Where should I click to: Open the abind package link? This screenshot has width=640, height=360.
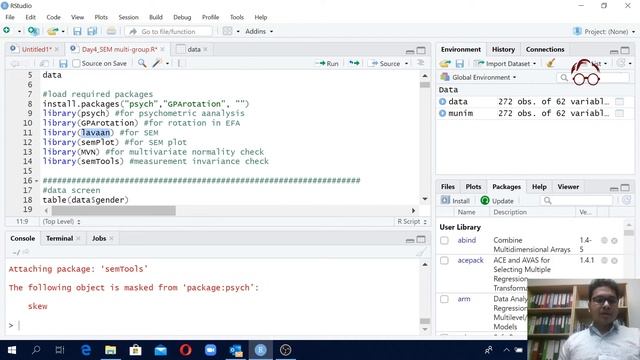(467, 240)
